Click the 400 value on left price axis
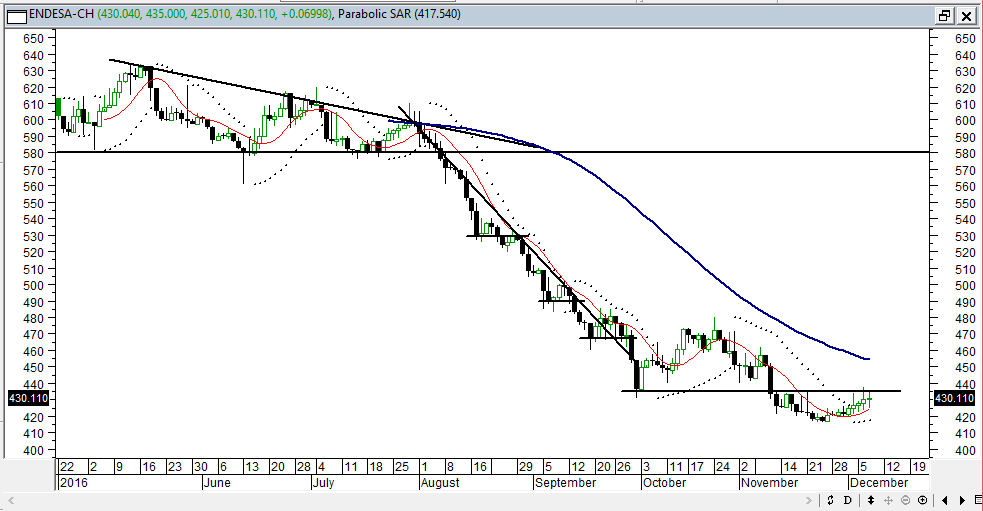The image size is (983, 511). pyautogui.click(x=33, y=450)
